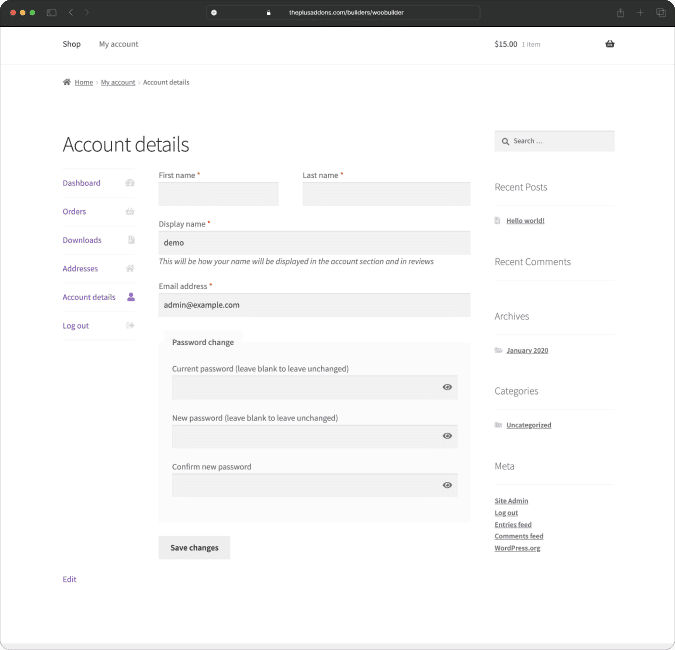Open My account in the top navigation

tap(118, 44)
